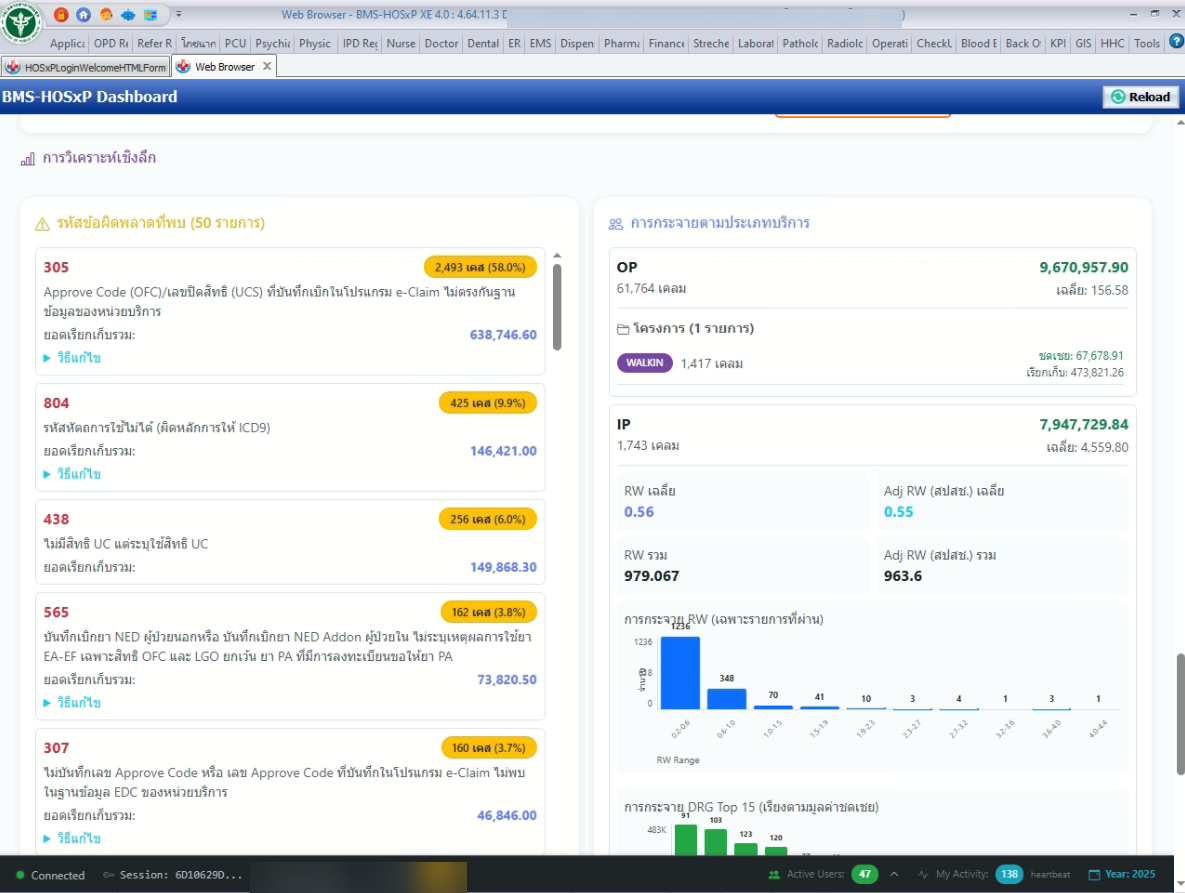Click the error code list scrollbar thumb
The width and height of the screenshot is (1185, 893).
pos(557,305)
